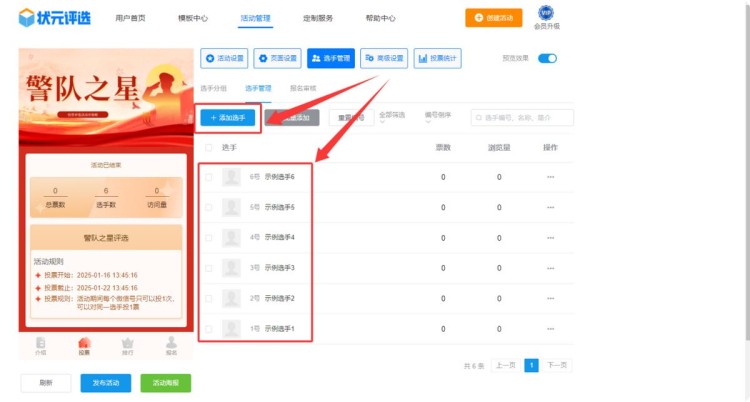
Task: Focus the 选手编号 search field
Action: pos(523,118)
